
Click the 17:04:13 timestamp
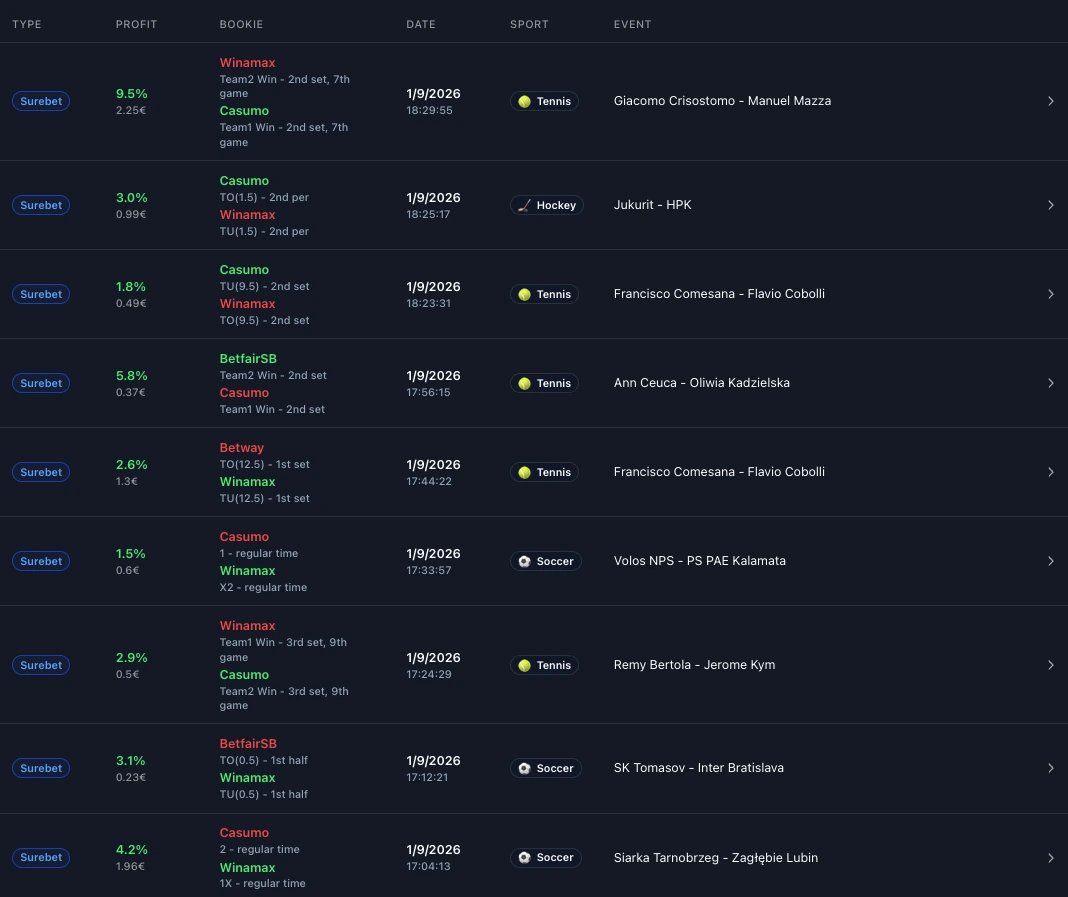point(428,866)
